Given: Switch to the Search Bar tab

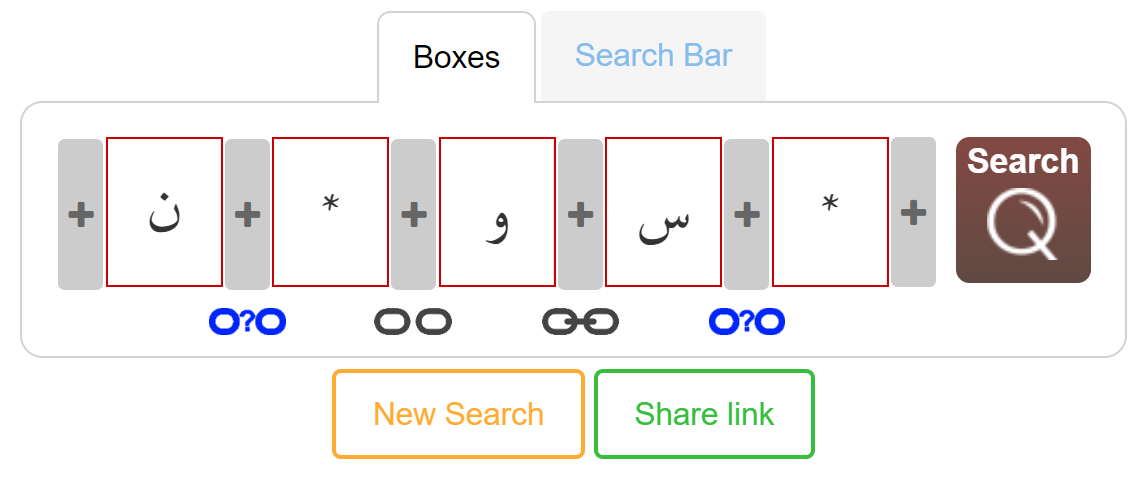Looking at the screenshot, I should click(x=653, y=55).
